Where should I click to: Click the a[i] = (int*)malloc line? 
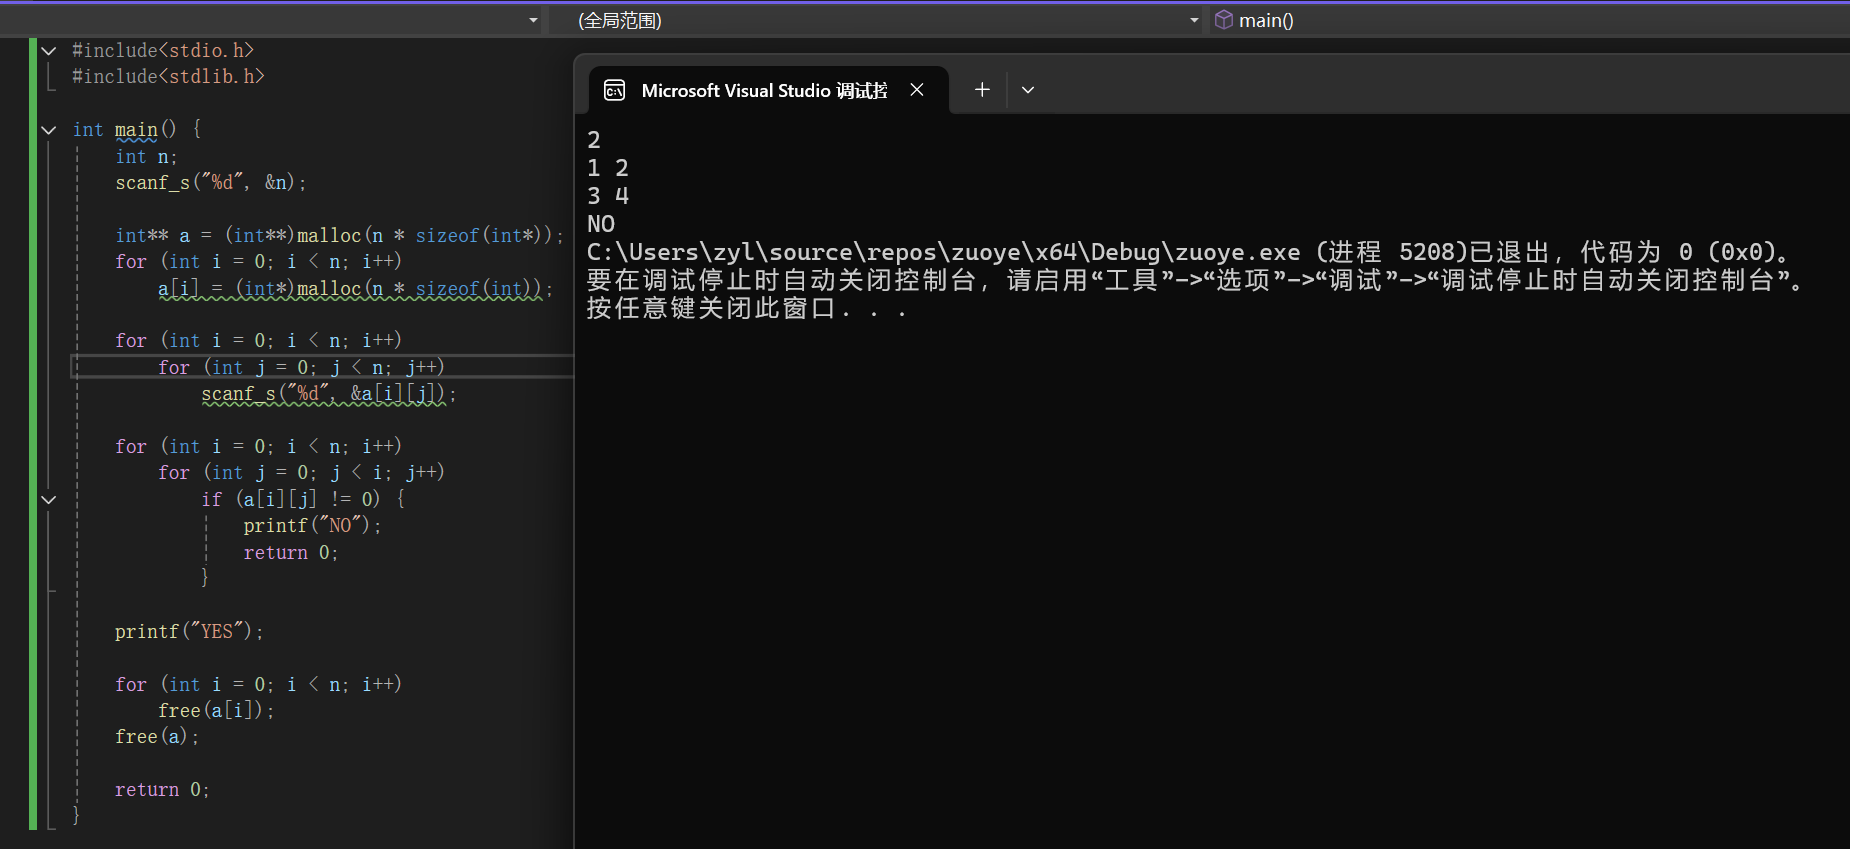pos(355,288)
